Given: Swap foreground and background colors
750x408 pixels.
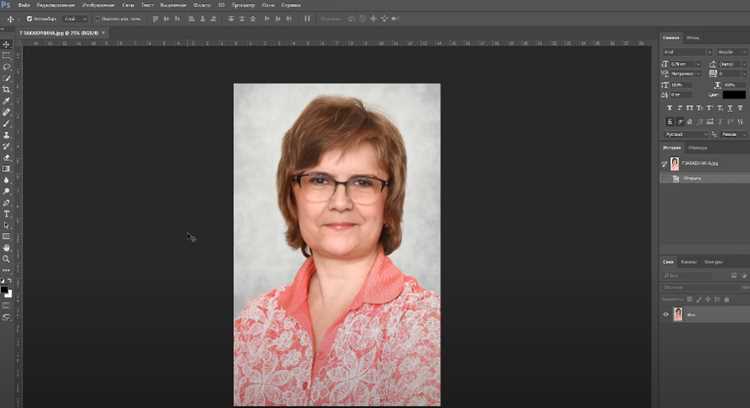Looking at the screenshot, I should coord(10,281).
